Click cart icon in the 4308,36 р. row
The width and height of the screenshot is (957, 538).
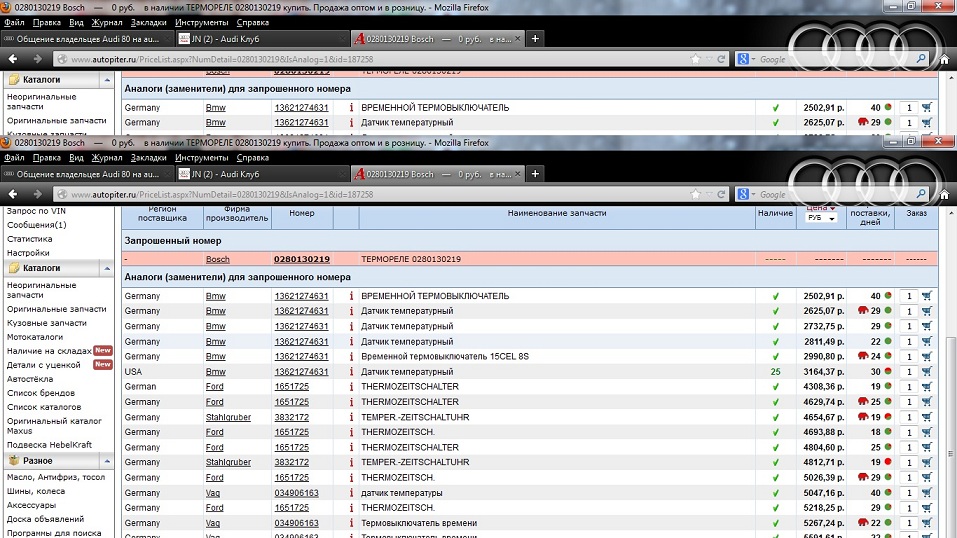click(x=927, y=387)
